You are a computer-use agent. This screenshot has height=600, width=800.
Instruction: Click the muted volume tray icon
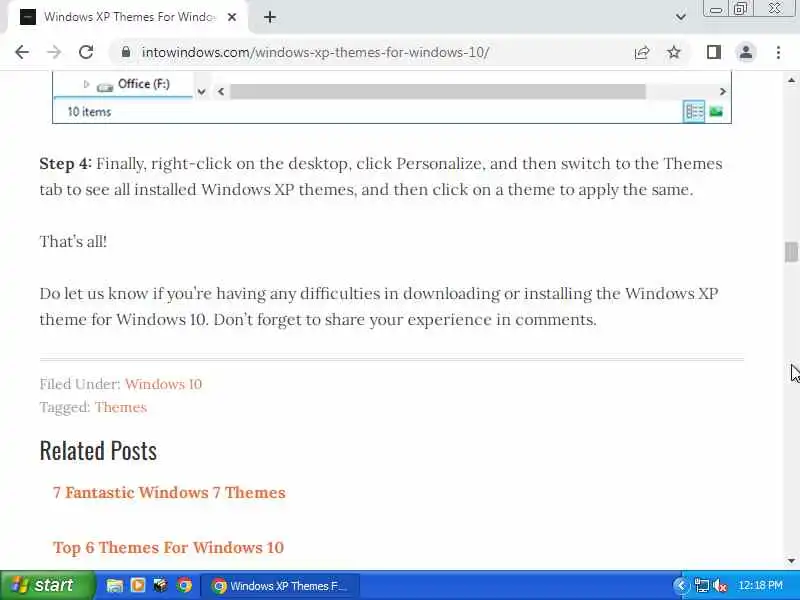pyautogui.click(x=720, y=586)
